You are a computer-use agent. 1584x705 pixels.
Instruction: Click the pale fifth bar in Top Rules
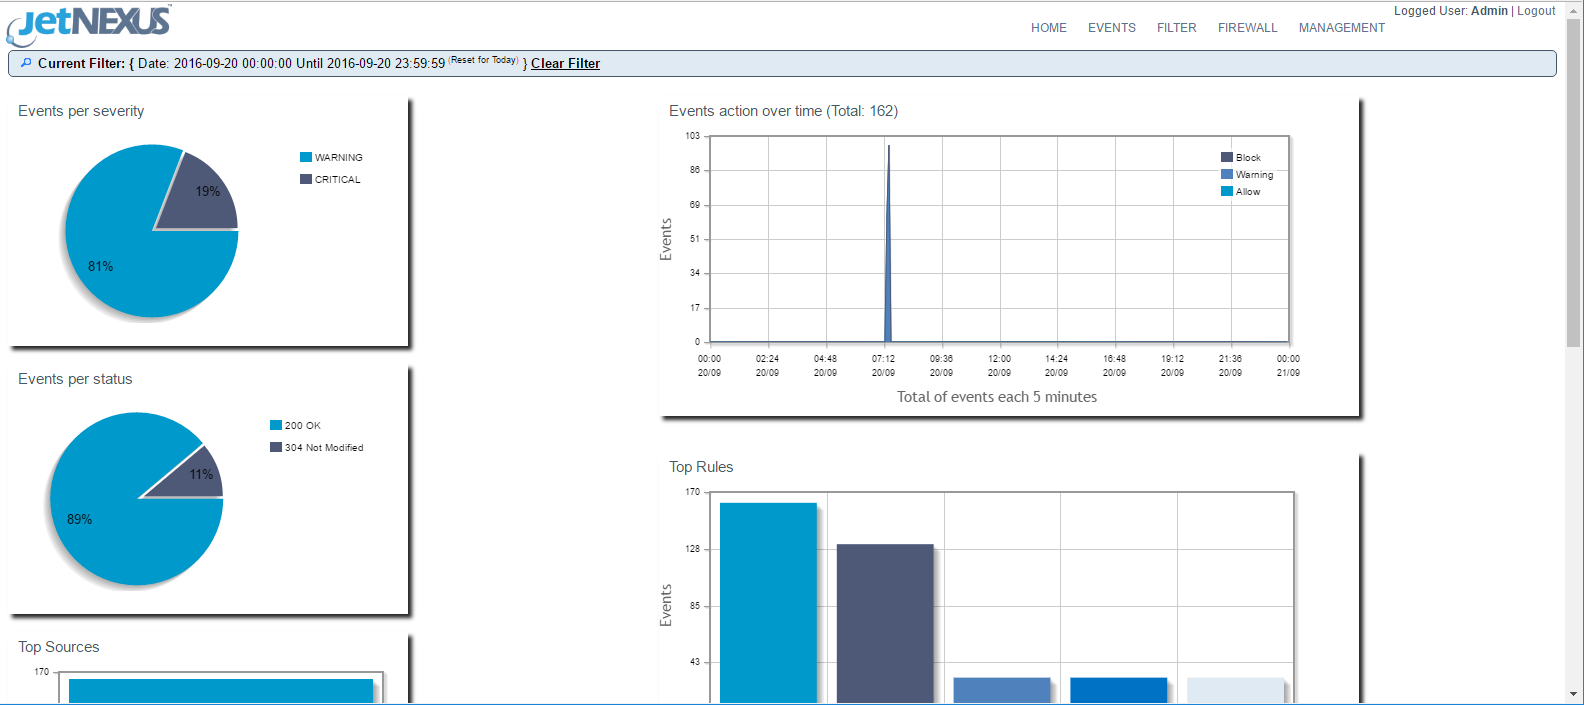(x=1235, y=690)
